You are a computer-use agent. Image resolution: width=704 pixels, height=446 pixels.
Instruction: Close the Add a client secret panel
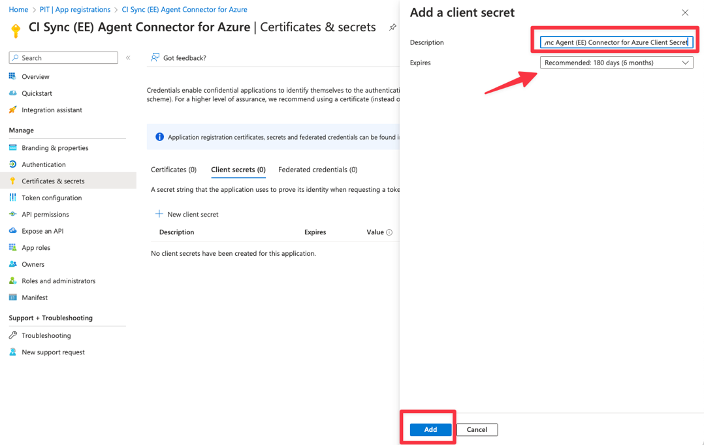pyautogui.click(x=685, y=13)
